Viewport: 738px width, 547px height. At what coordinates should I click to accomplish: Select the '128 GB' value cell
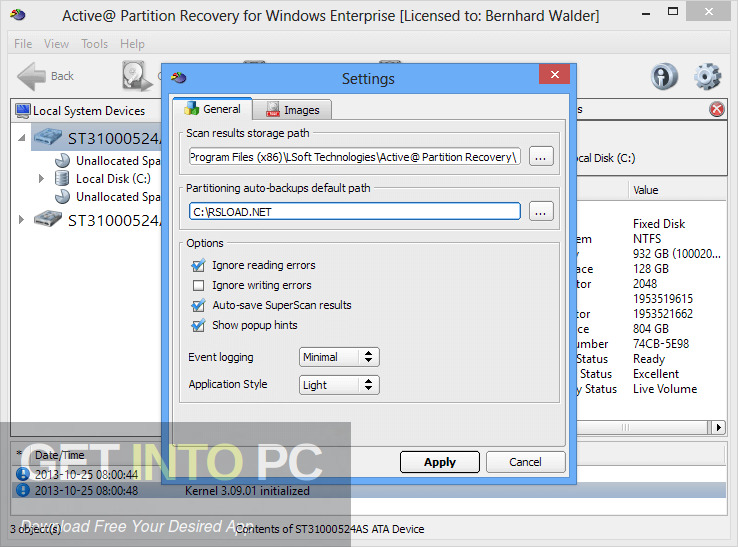[x=651, y=269]
